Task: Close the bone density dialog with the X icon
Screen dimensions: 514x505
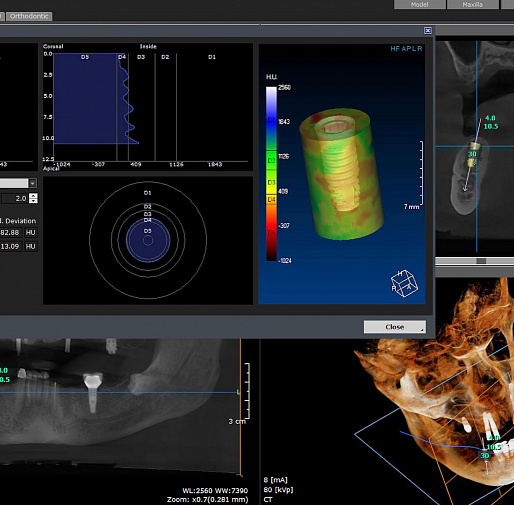Action: 428,31
